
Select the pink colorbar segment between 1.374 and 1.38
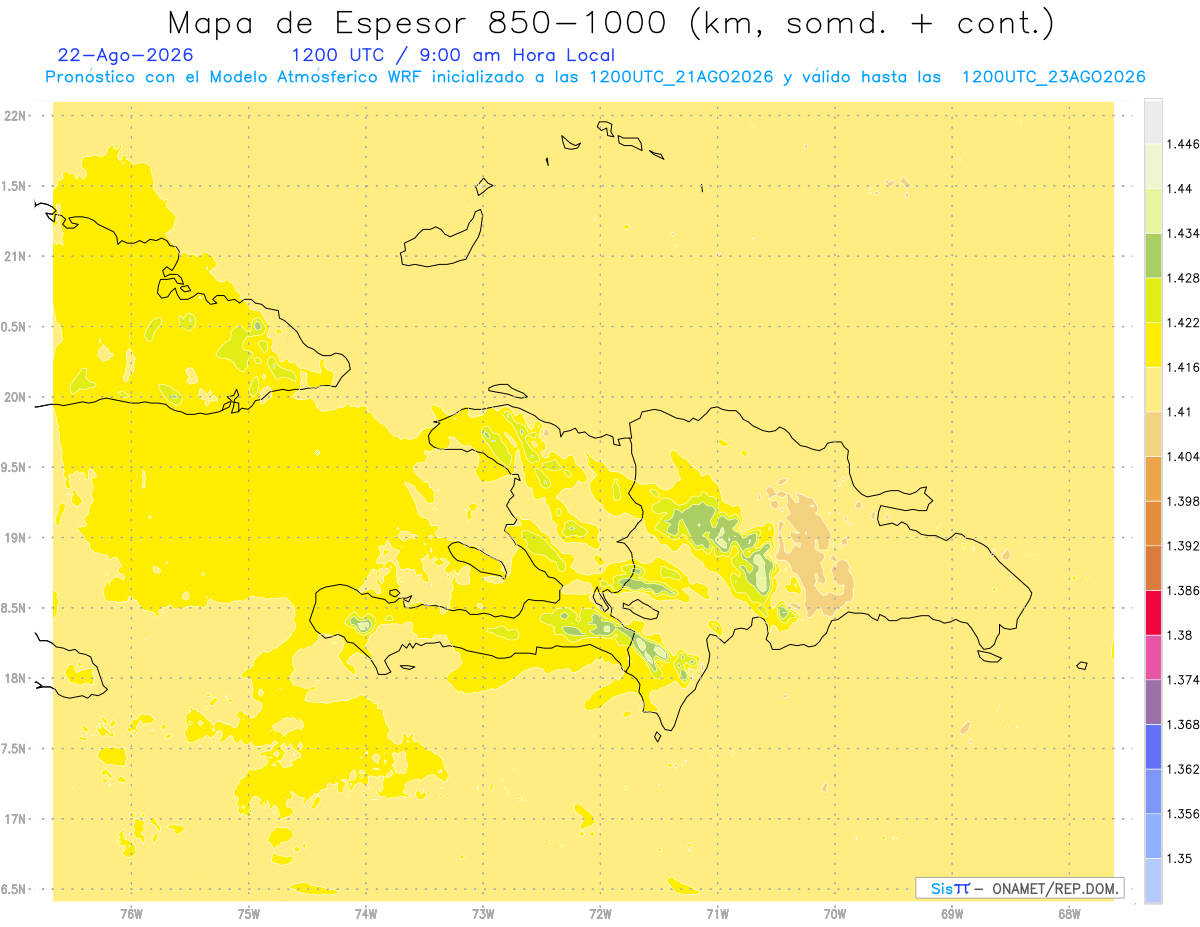[1153, 657]
